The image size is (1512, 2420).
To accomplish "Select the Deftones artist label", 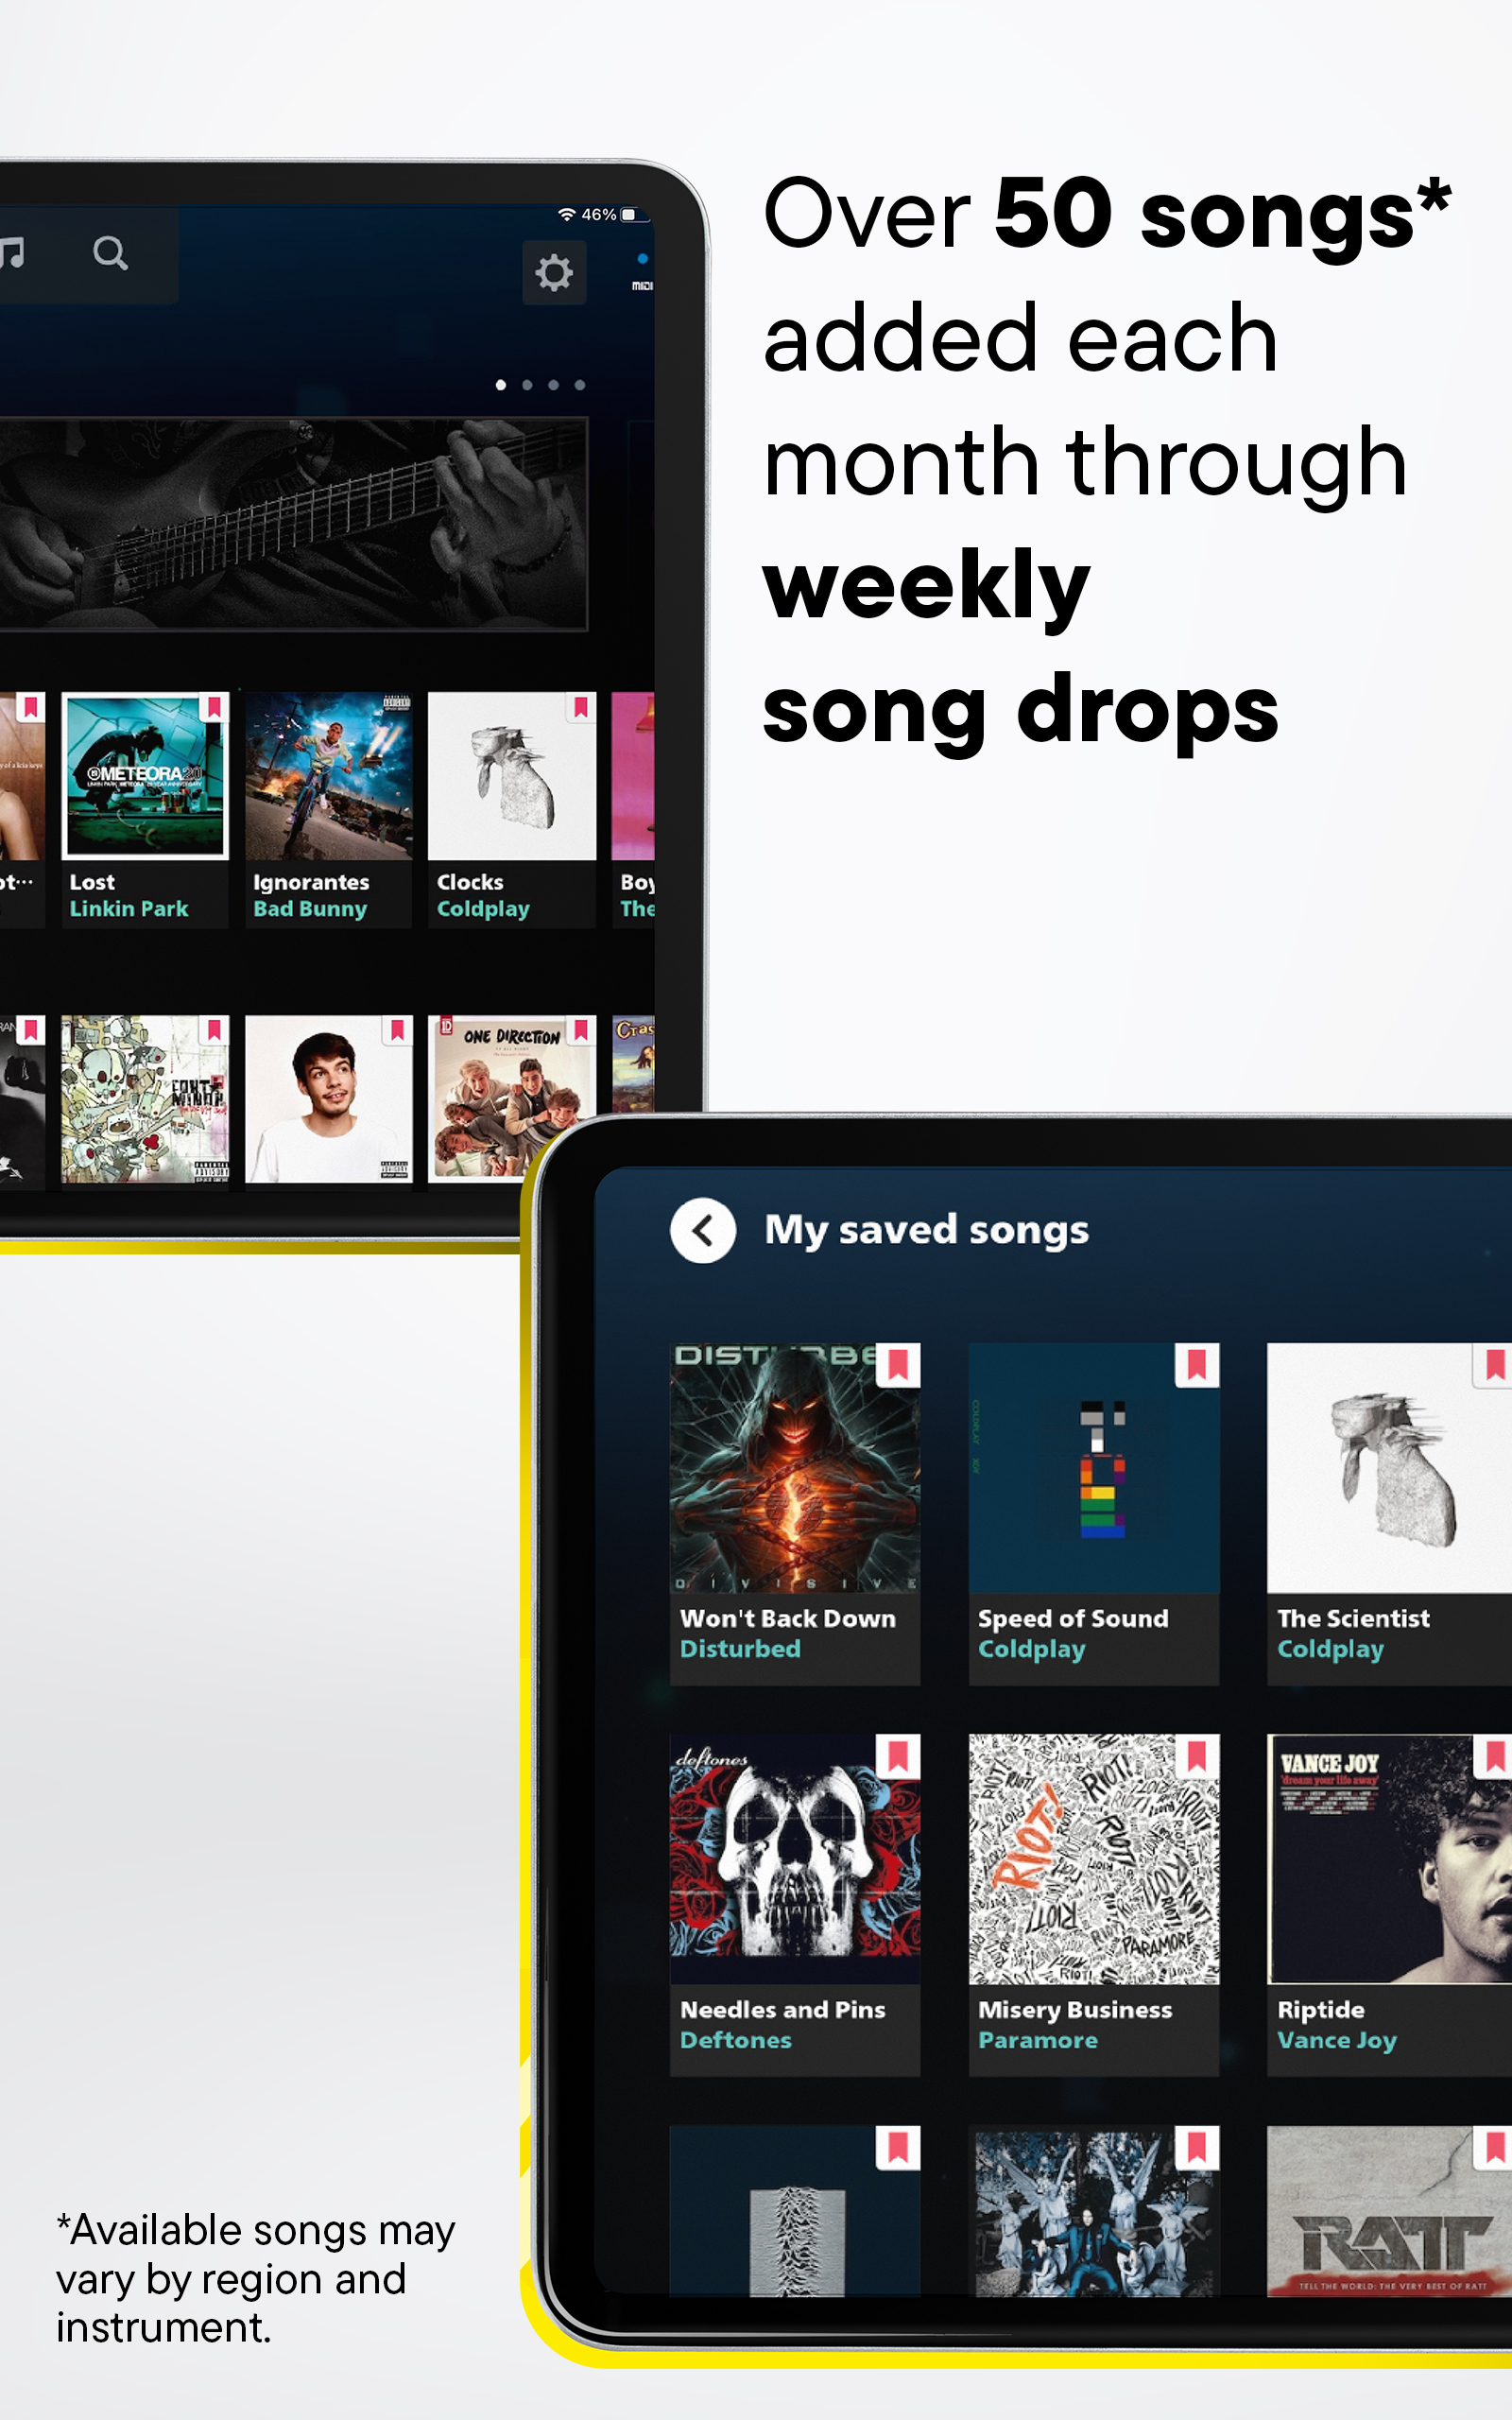I will coord(735,2040).
